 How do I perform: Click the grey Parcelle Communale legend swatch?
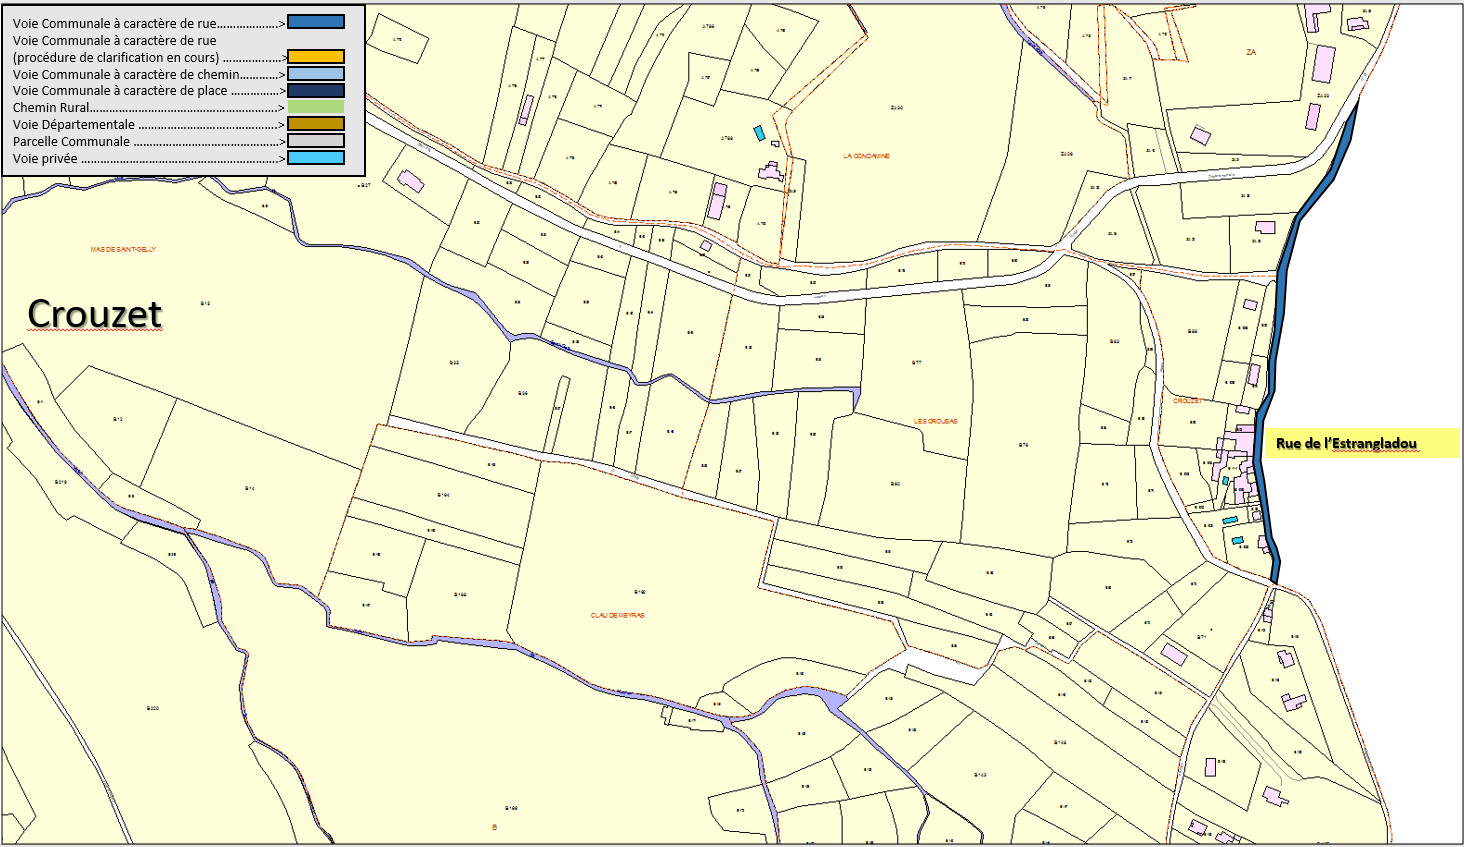(316, 141)
